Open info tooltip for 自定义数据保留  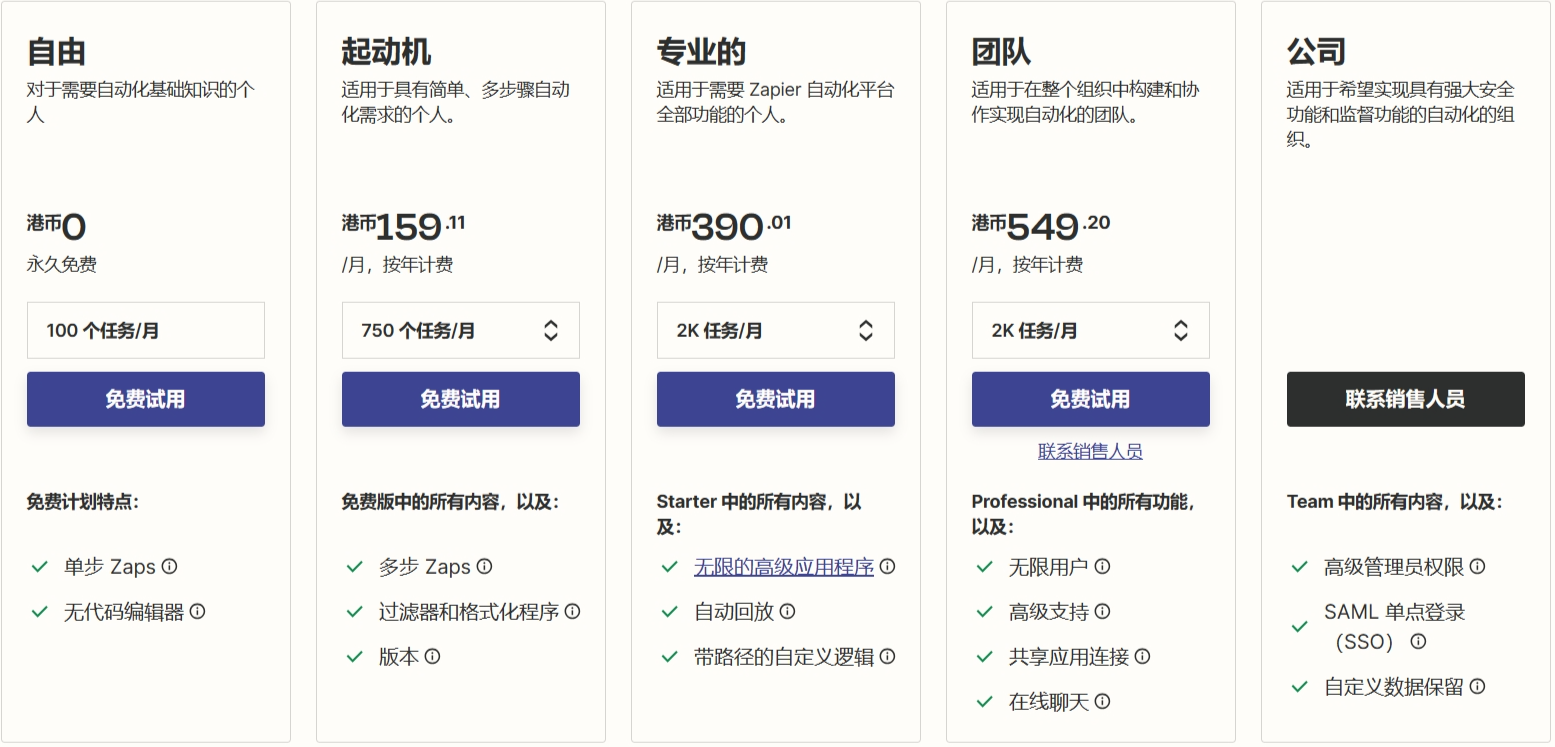(x=1478, y=686)
